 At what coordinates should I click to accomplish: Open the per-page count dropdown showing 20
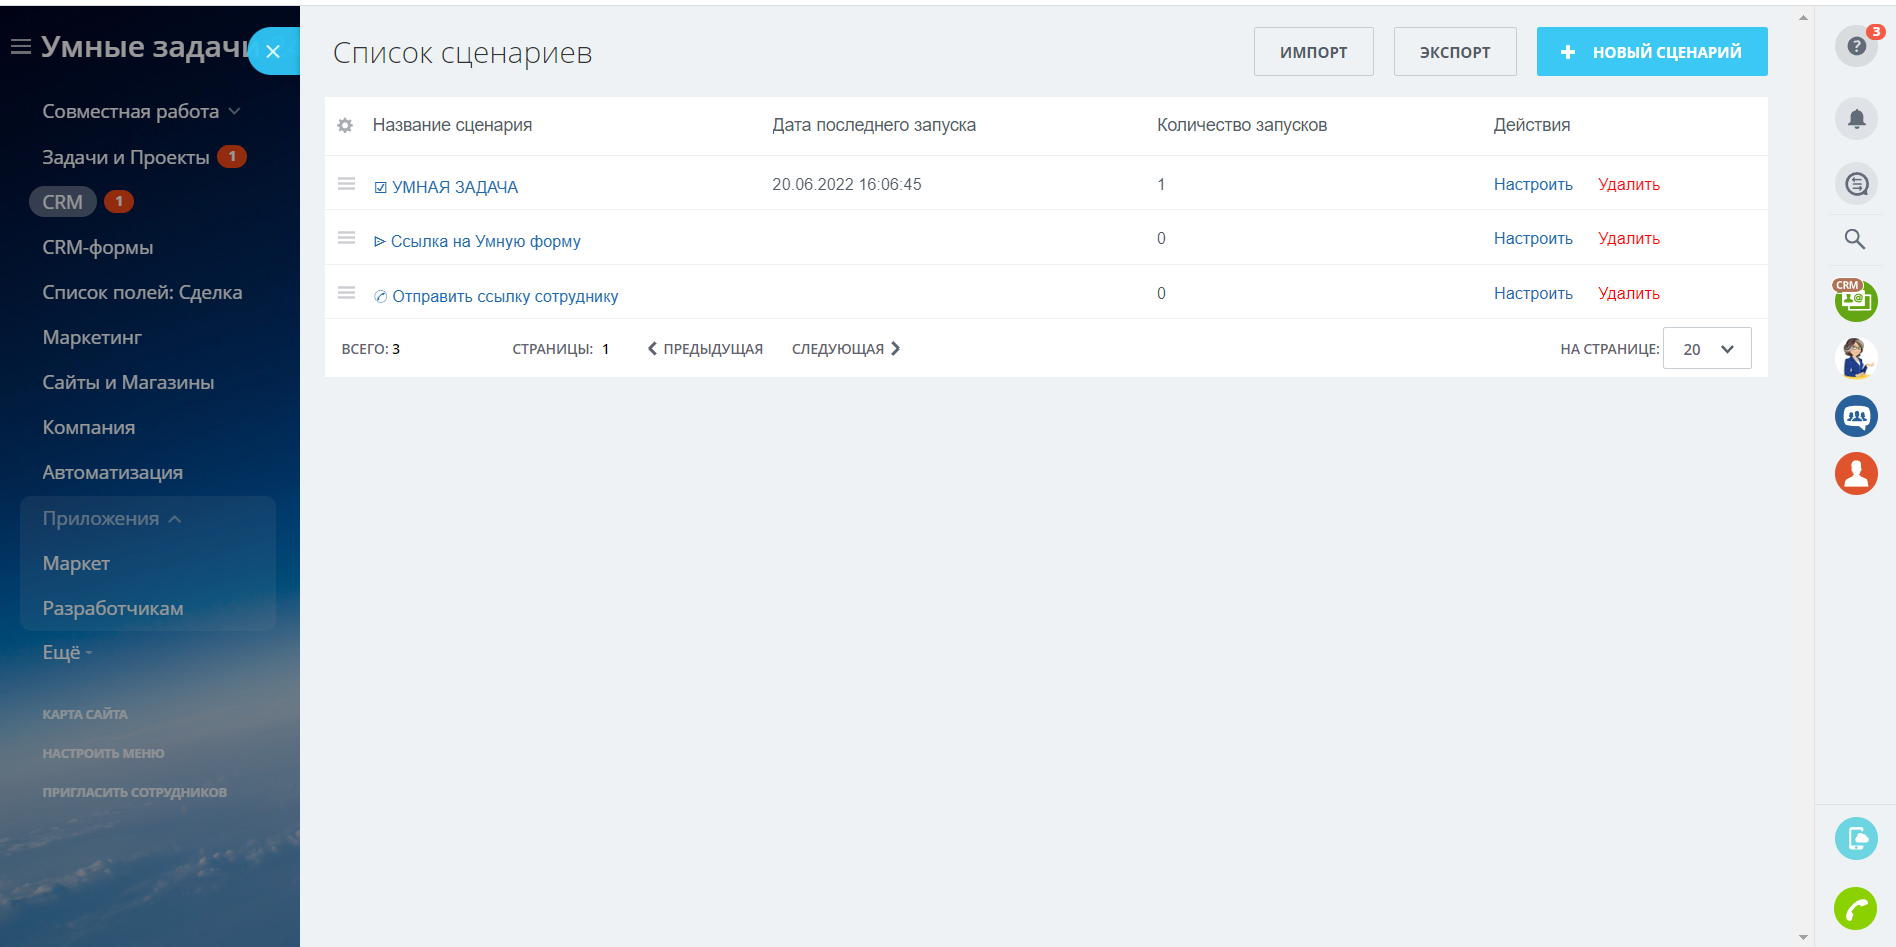pyautogui.click(x=1706, y=349)
